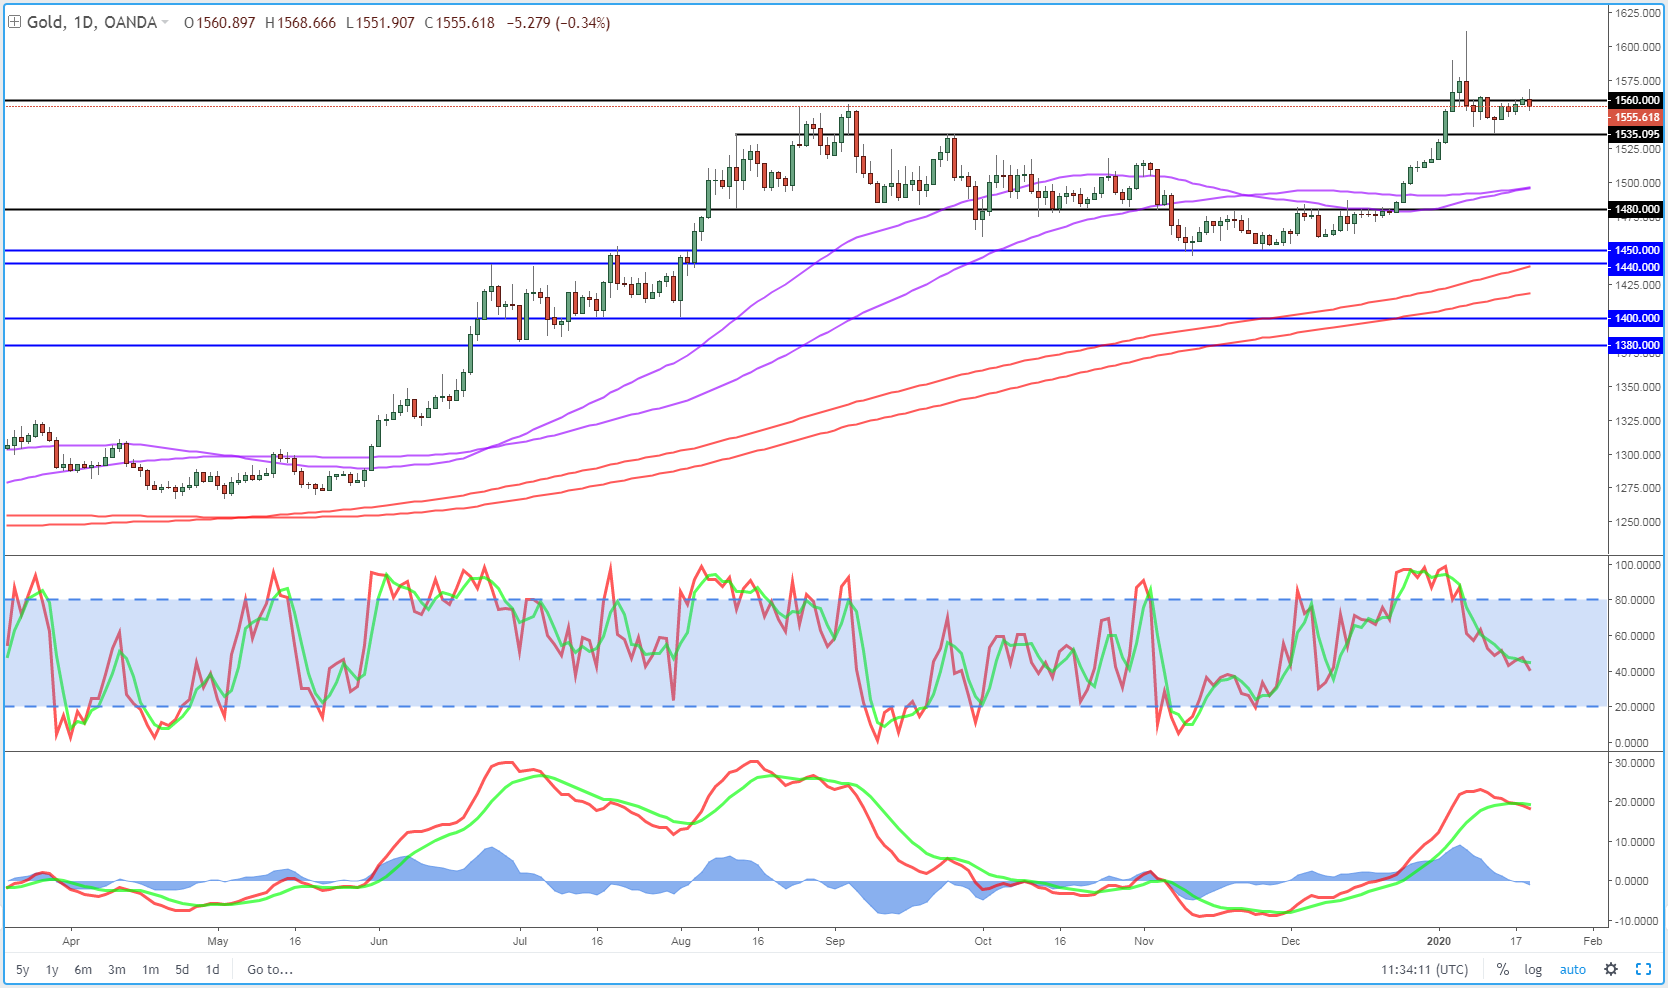
Task: Open the Gold symbol dropdown arrow
Action: click(165, 23)
